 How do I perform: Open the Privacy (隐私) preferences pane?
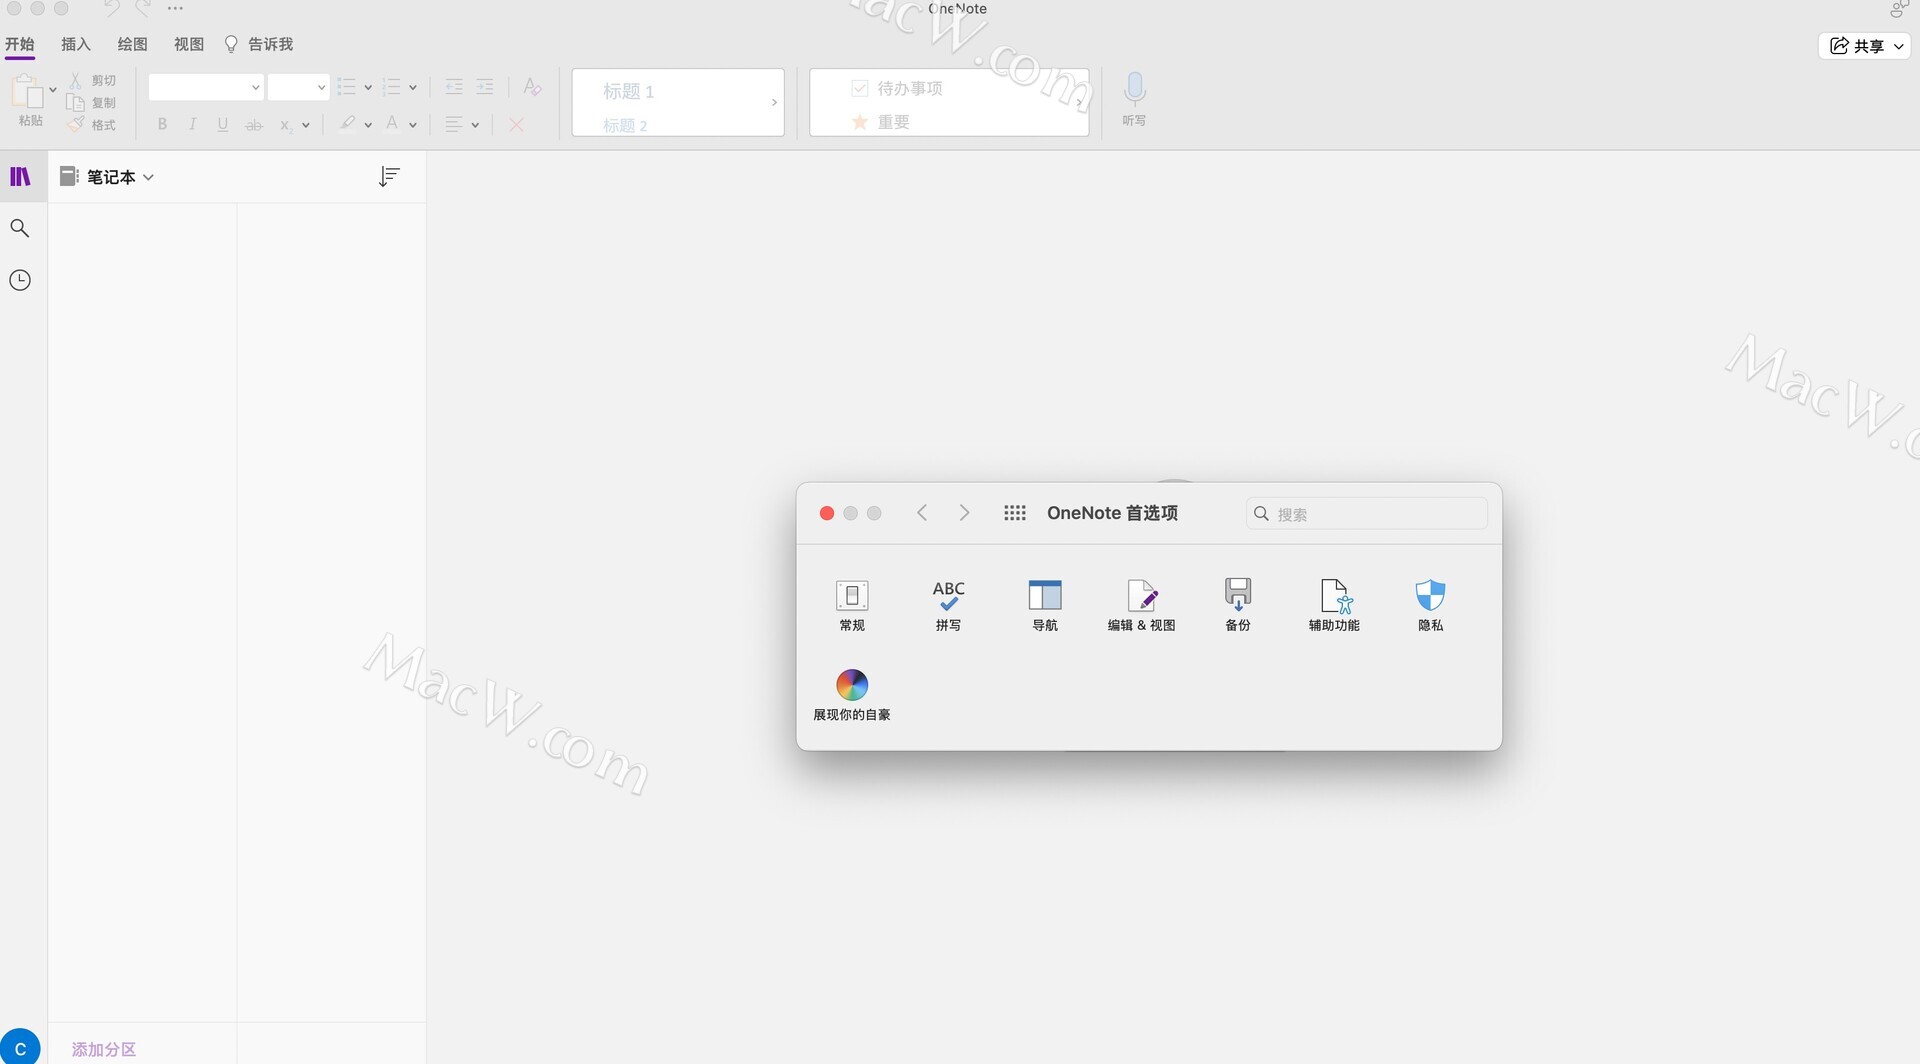click(1430, 604)
